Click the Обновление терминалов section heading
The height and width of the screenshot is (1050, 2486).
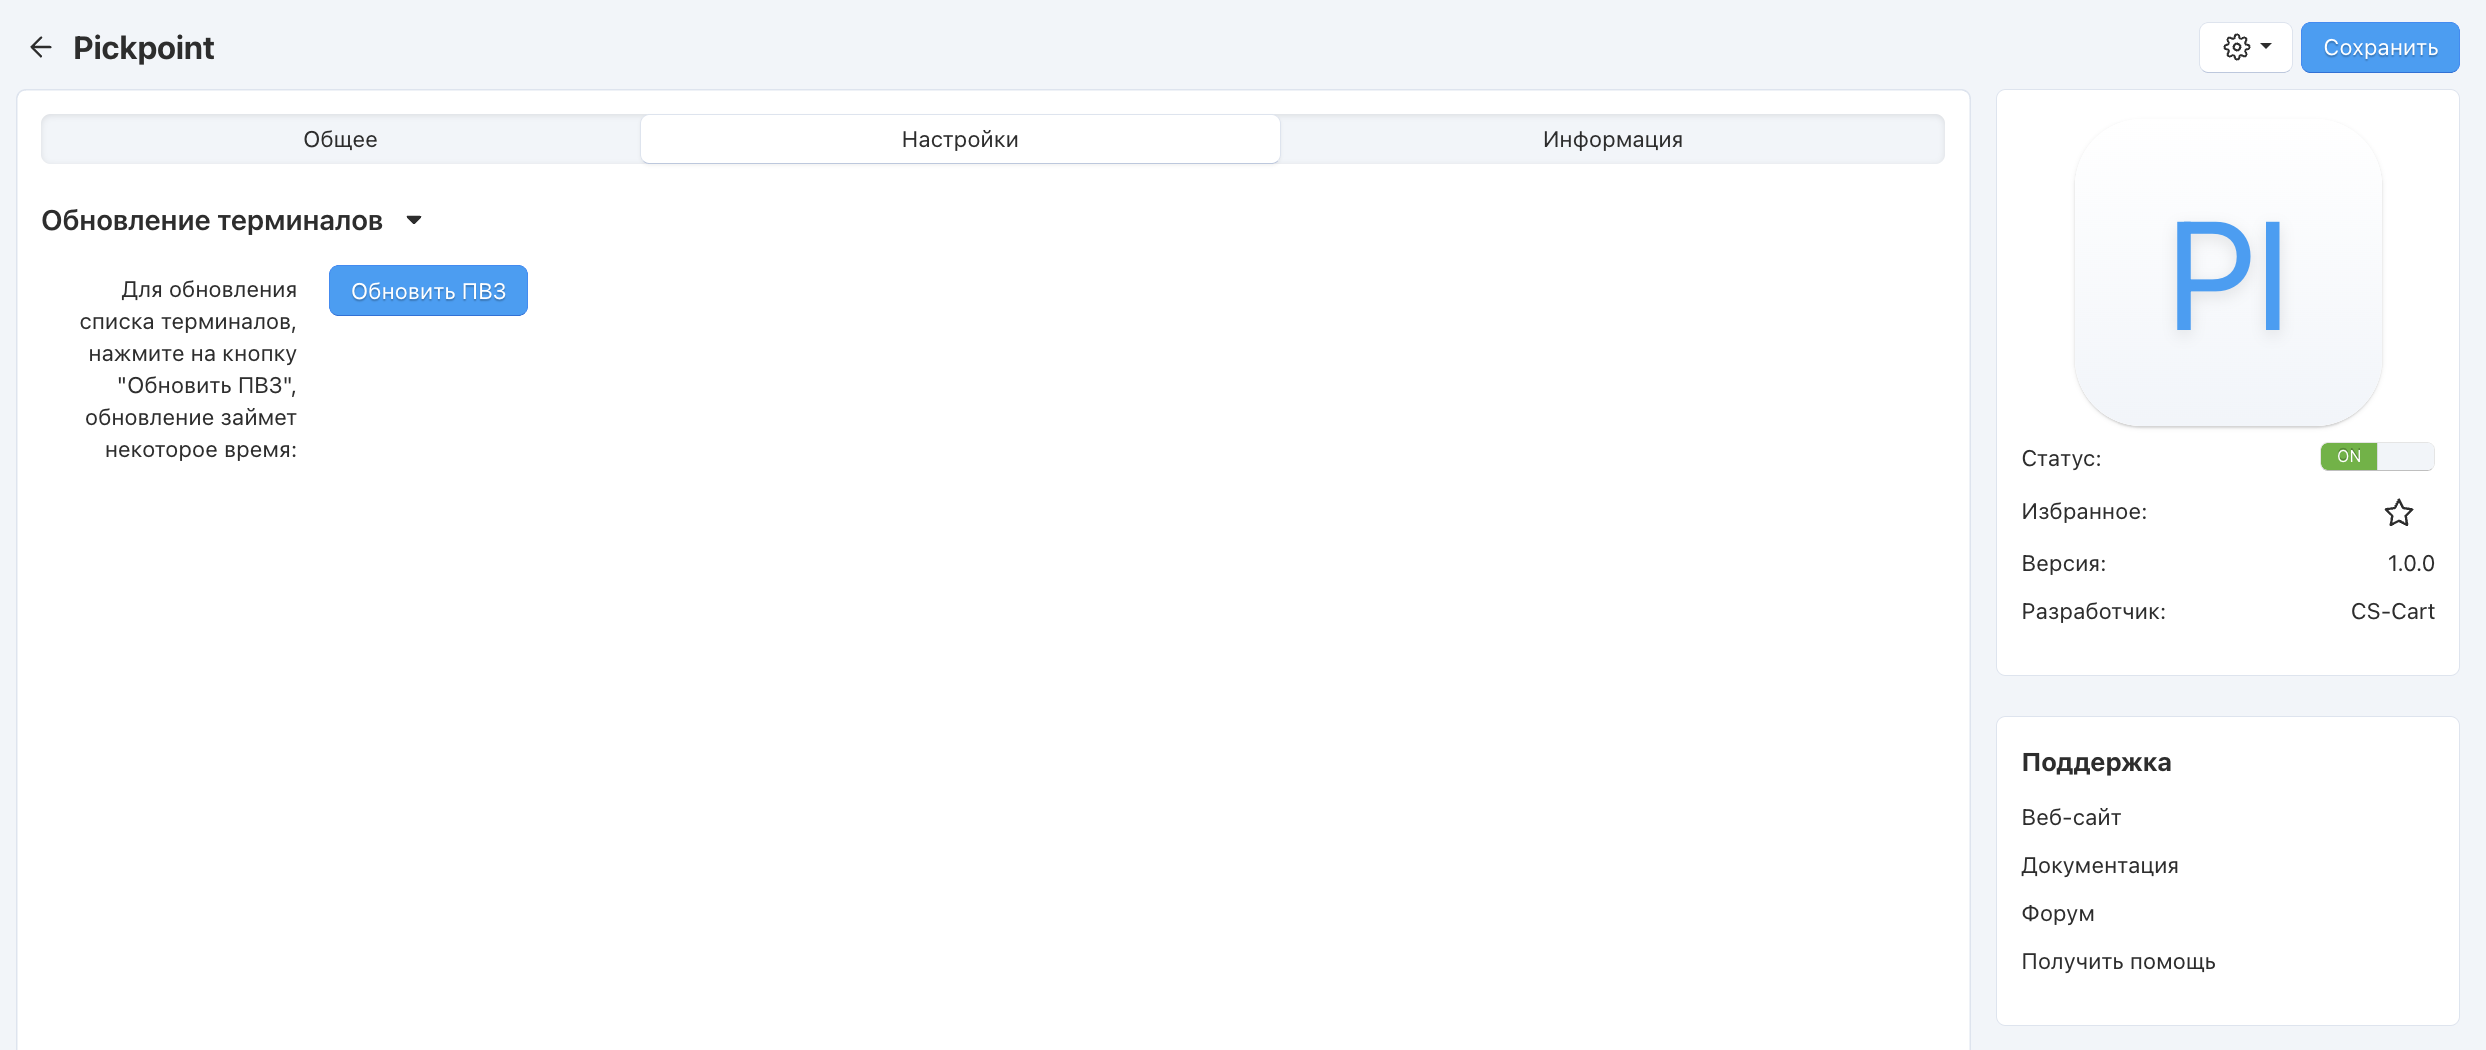[212, 220]
